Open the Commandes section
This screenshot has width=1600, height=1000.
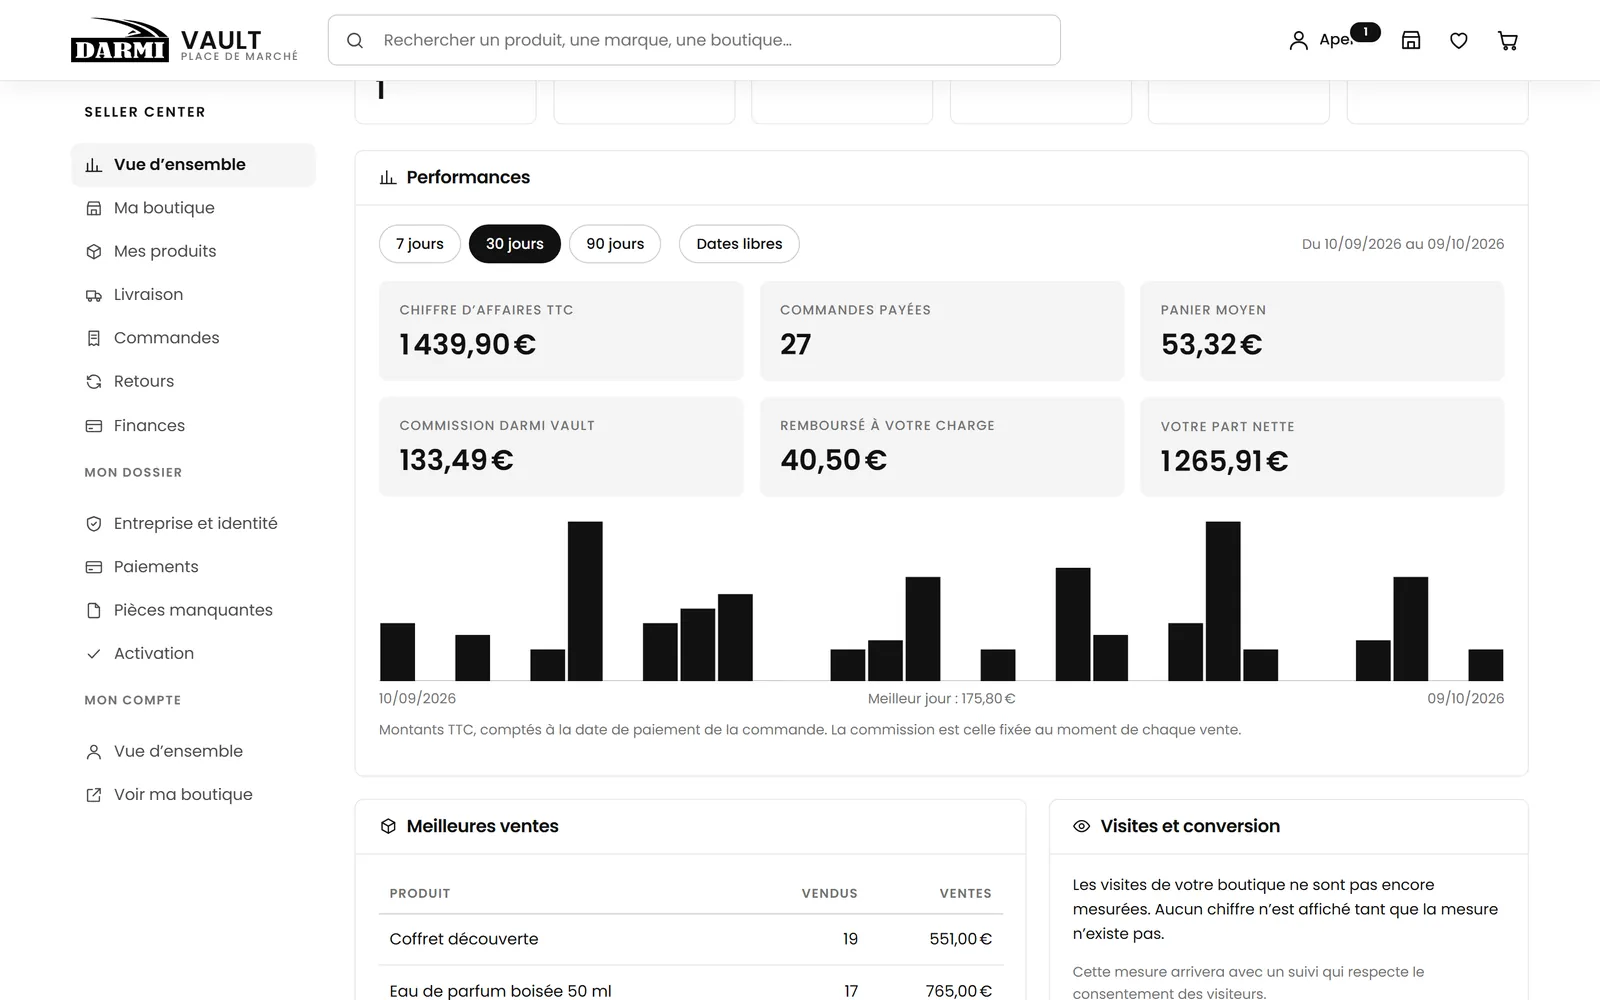coord(193,338)
